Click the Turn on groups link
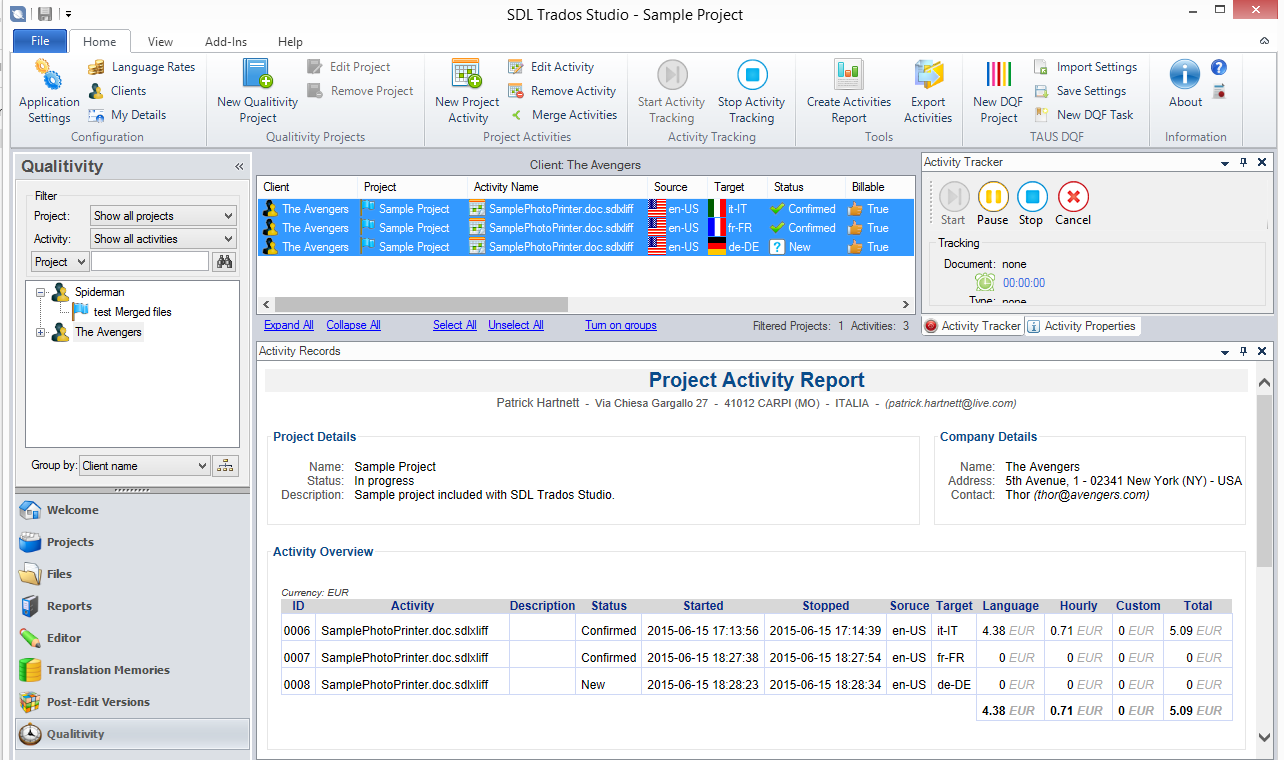 pyautogui.click(x=621, y=325)
